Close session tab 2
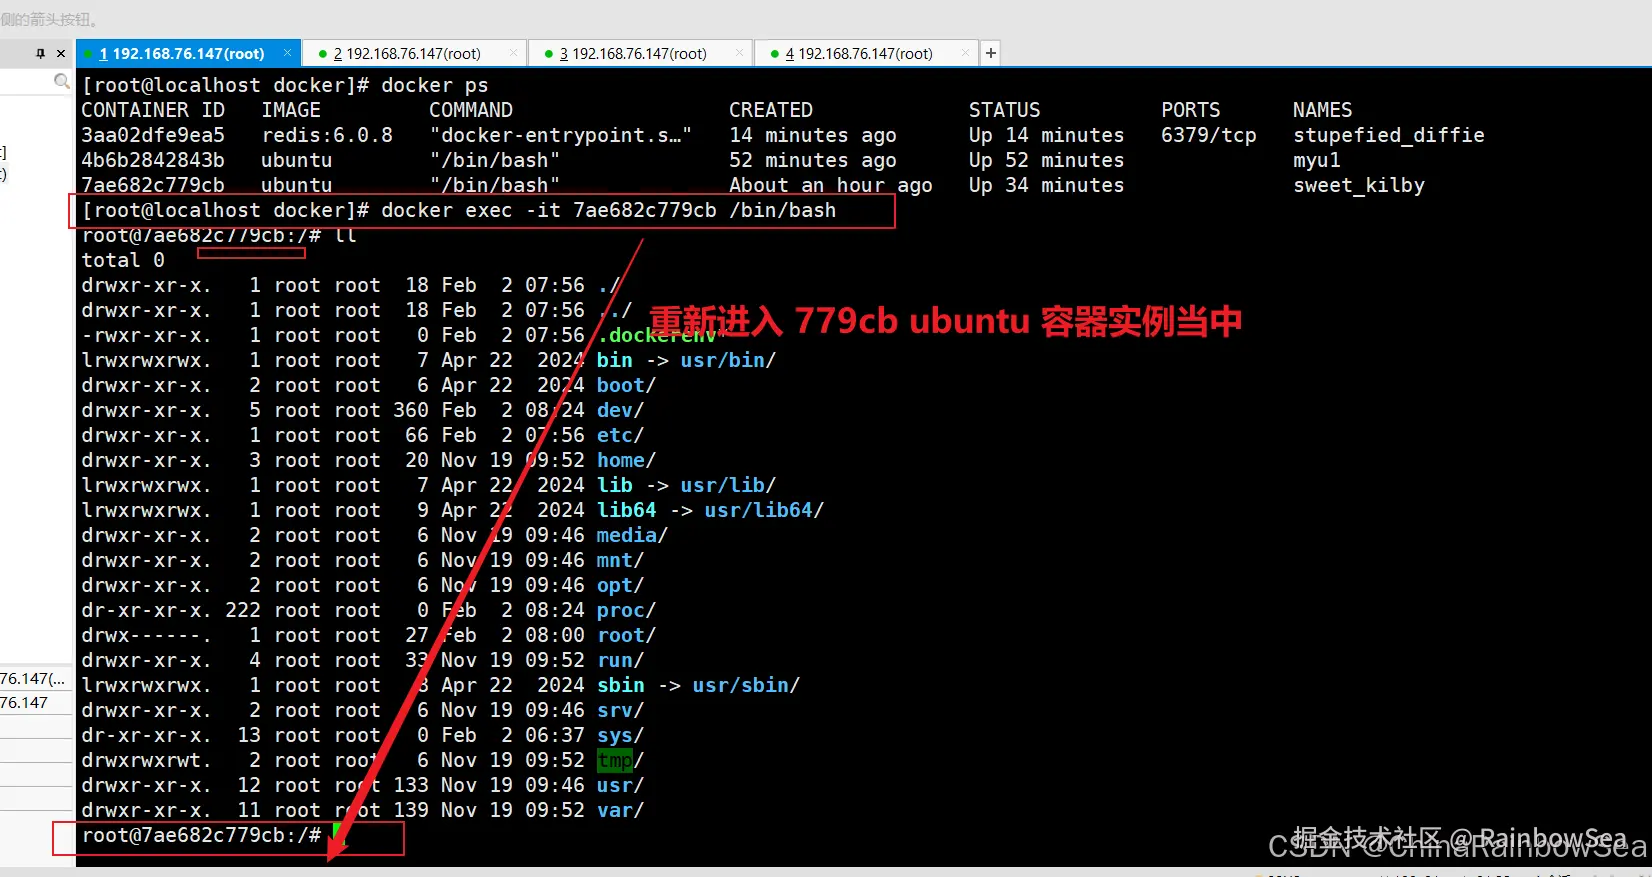Screen dimensions: 1652x877 [513, 53]
